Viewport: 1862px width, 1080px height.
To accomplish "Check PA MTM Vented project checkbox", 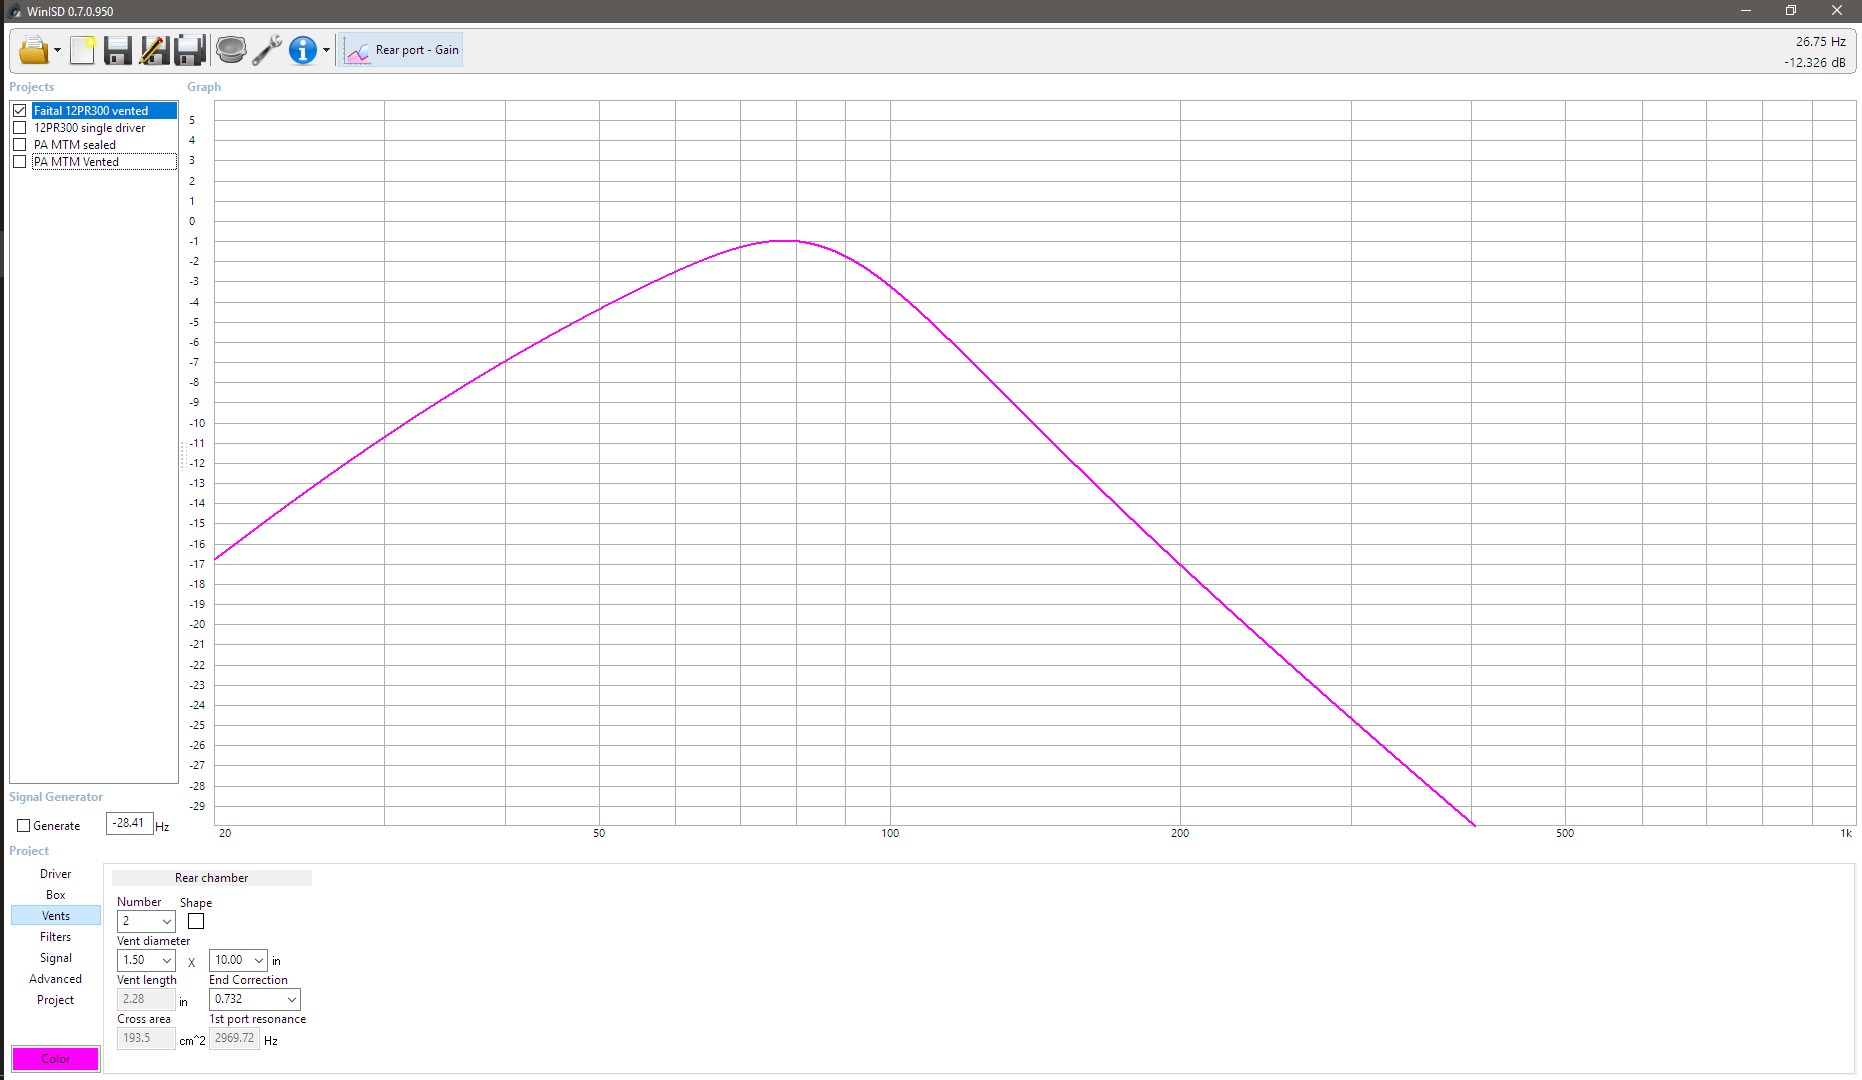I will [20, 162].
